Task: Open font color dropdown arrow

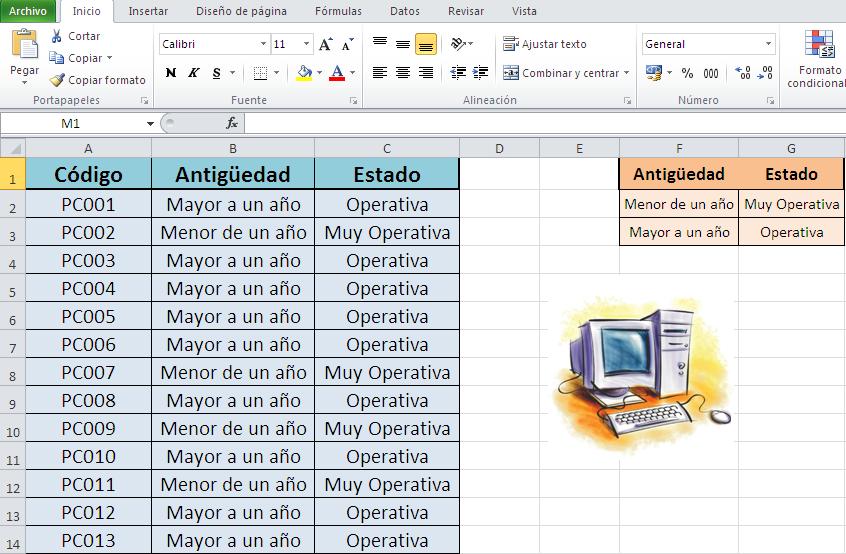Action: [352, 73]
